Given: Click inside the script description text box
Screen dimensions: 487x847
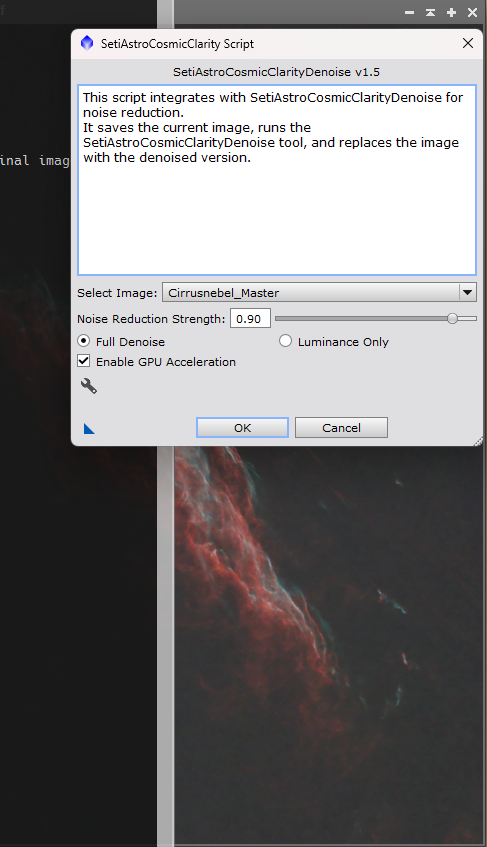Looking at the screenshot, I should [277, 180].
